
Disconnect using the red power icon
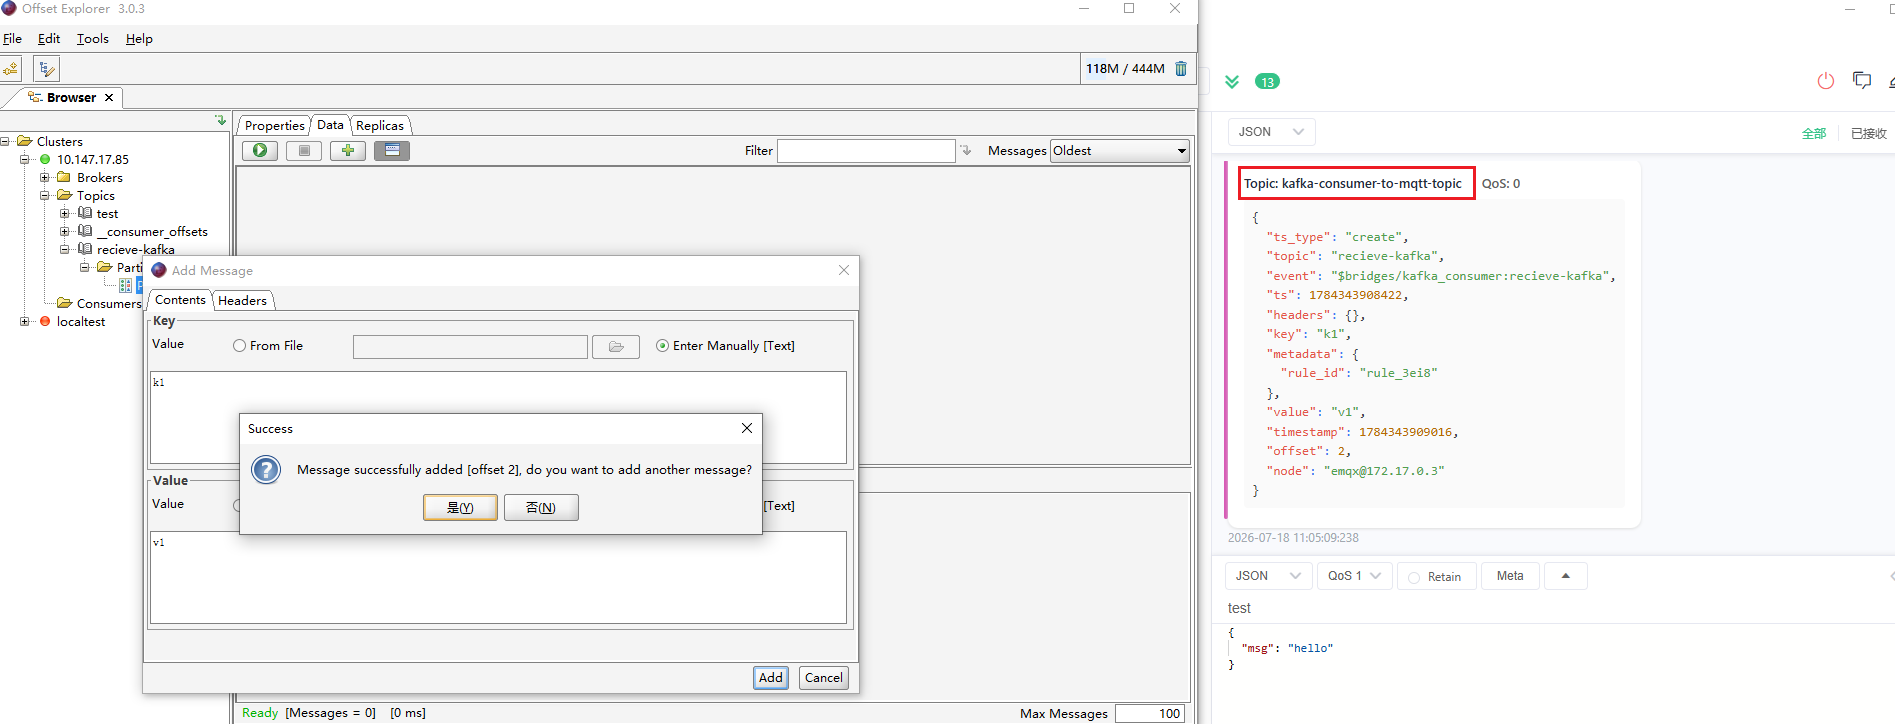pyautogui.click(x=1826, y=81)
